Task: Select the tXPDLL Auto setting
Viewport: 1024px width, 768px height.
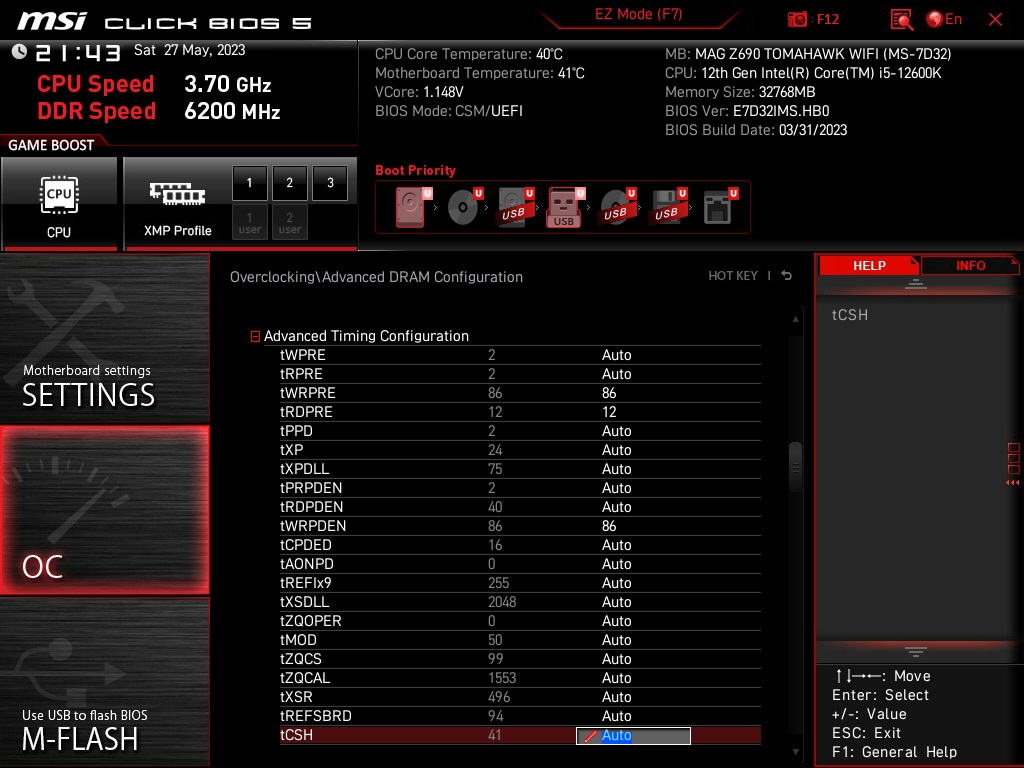Action: pos(616,469)
